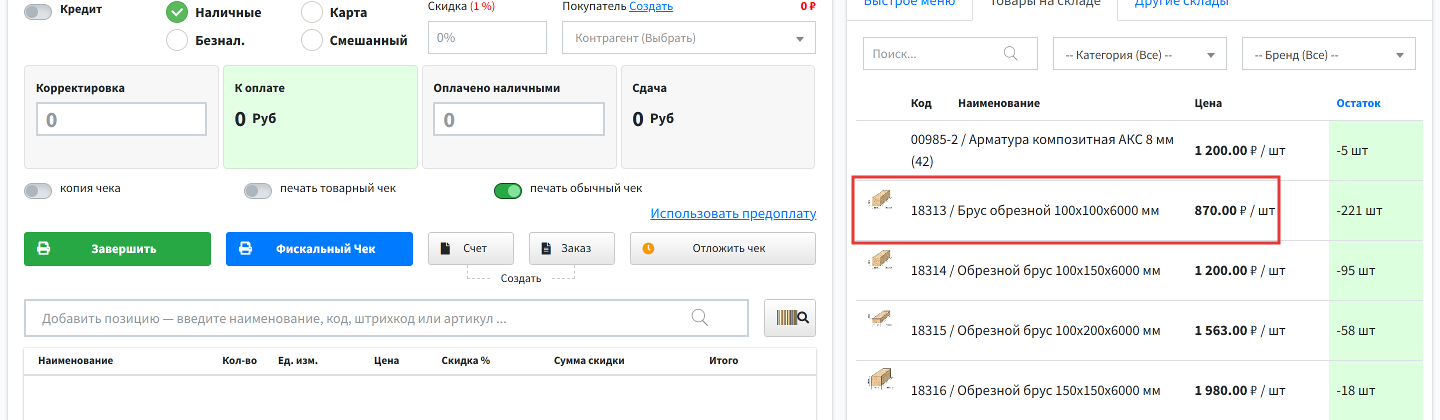Disable the печать обычный чек toggle
The width and height of the screenshot is (1440, 420).
tap(508, 190)
